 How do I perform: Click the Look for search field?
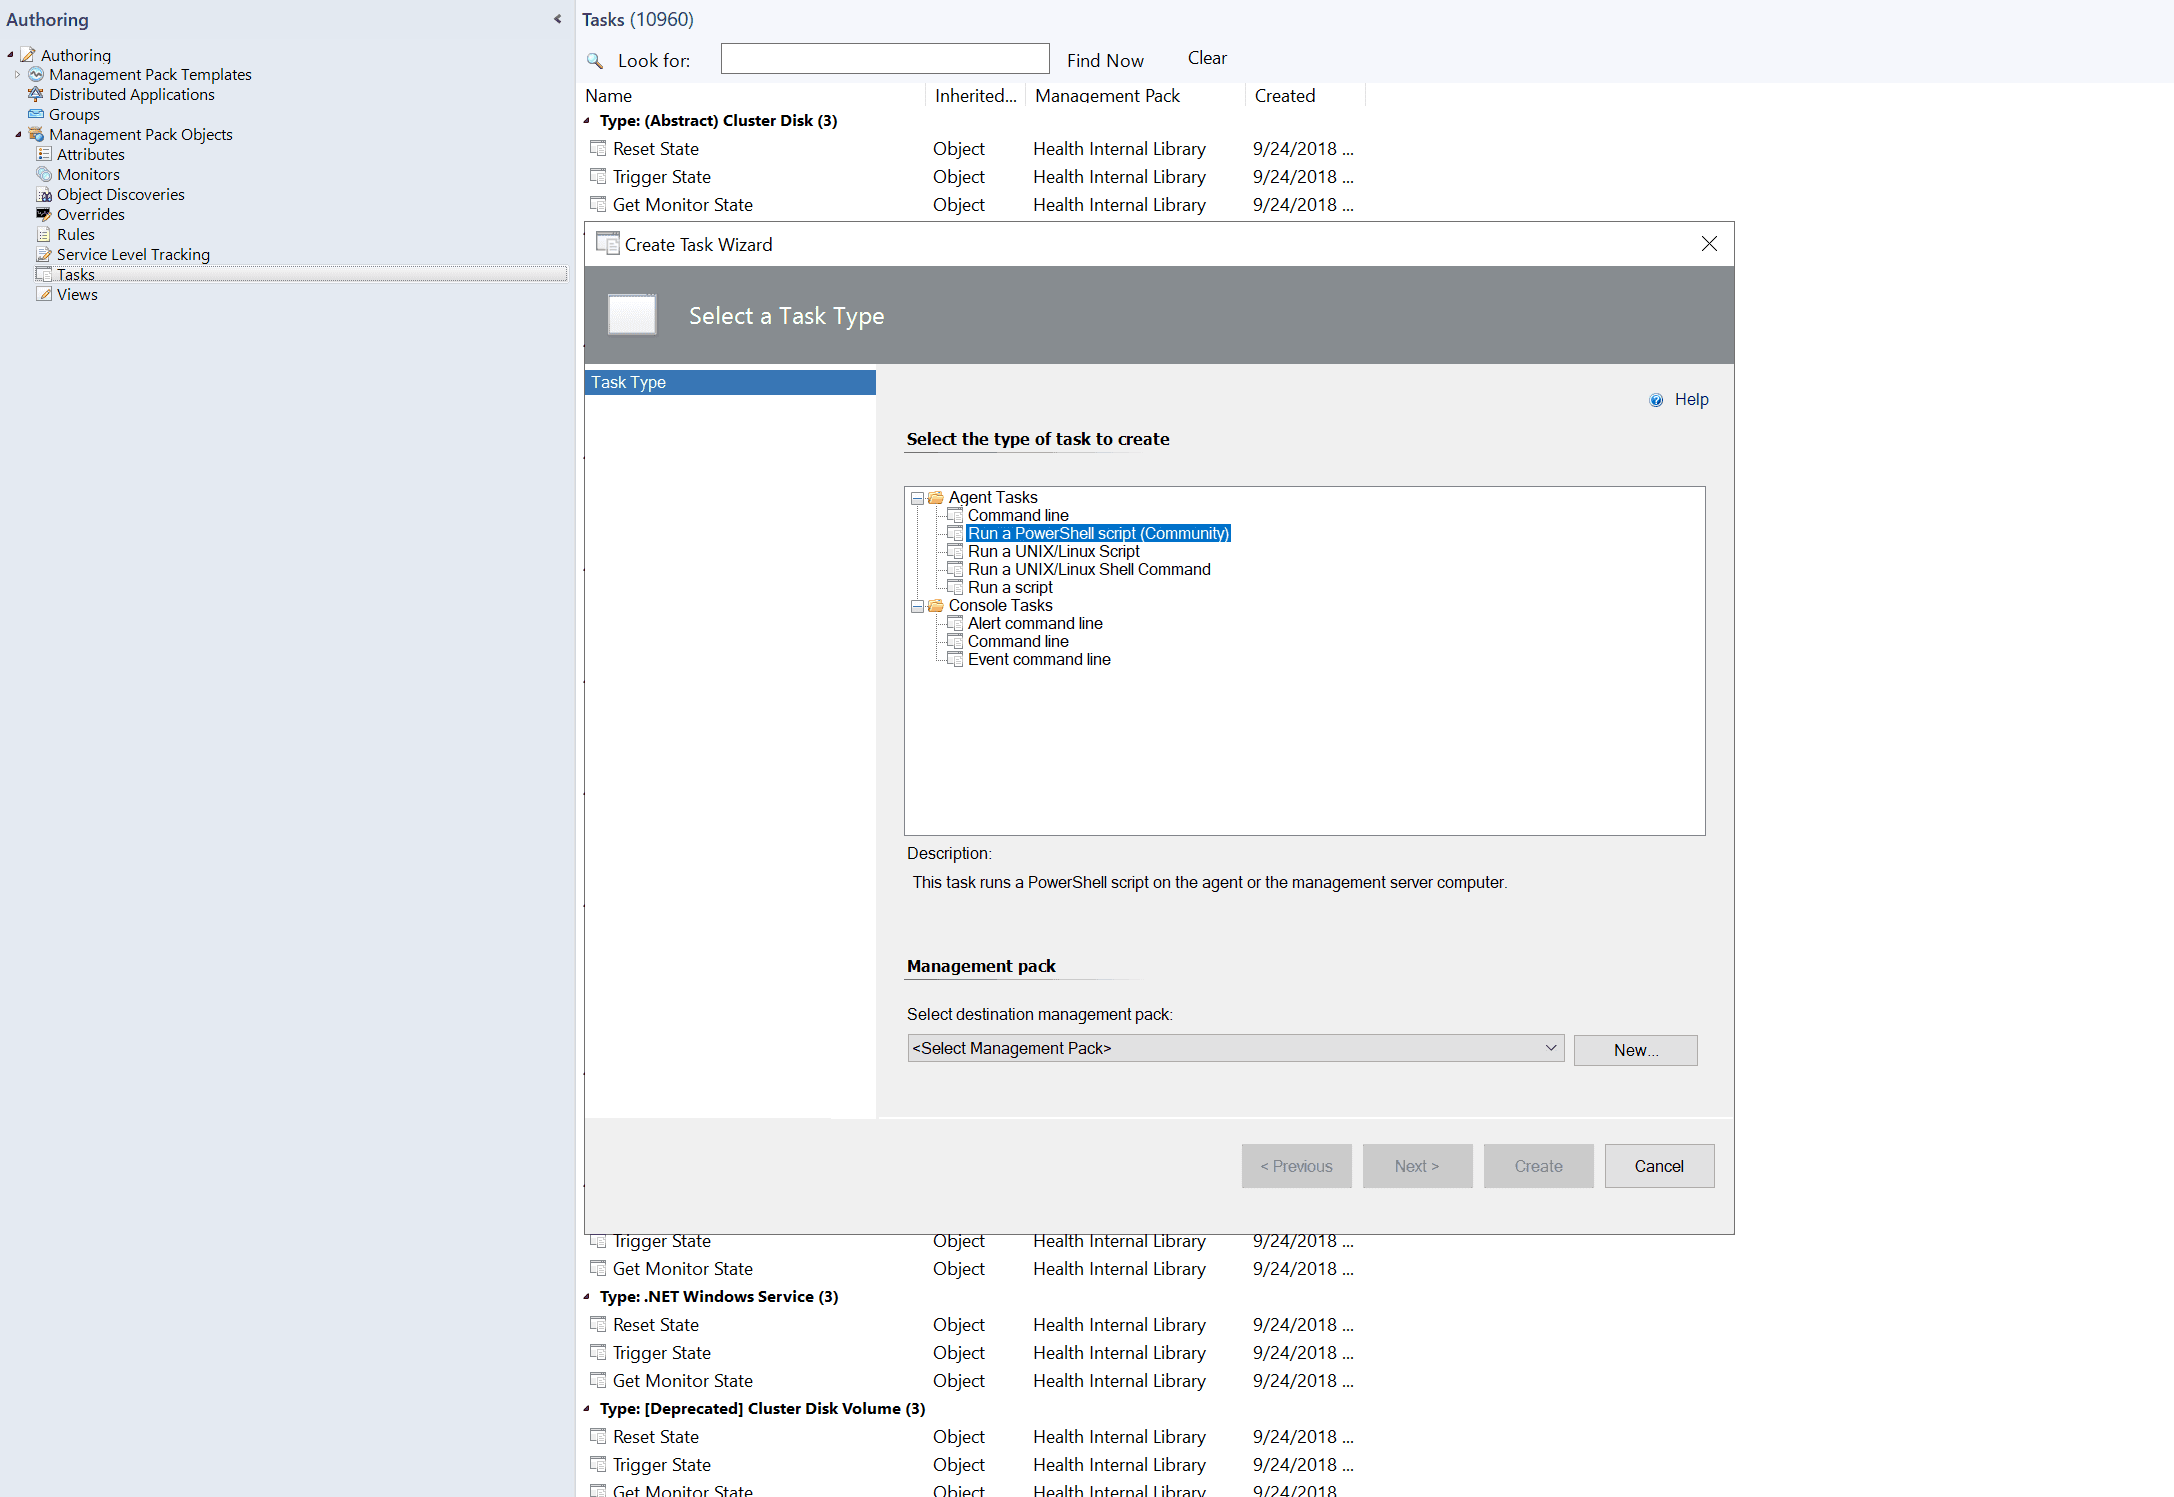(884, 59)
